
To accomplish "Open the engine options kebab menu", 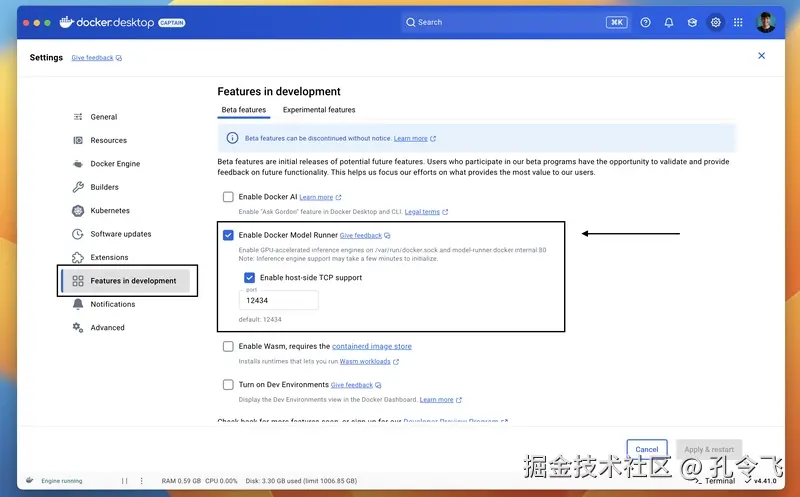I will point(141,481).
